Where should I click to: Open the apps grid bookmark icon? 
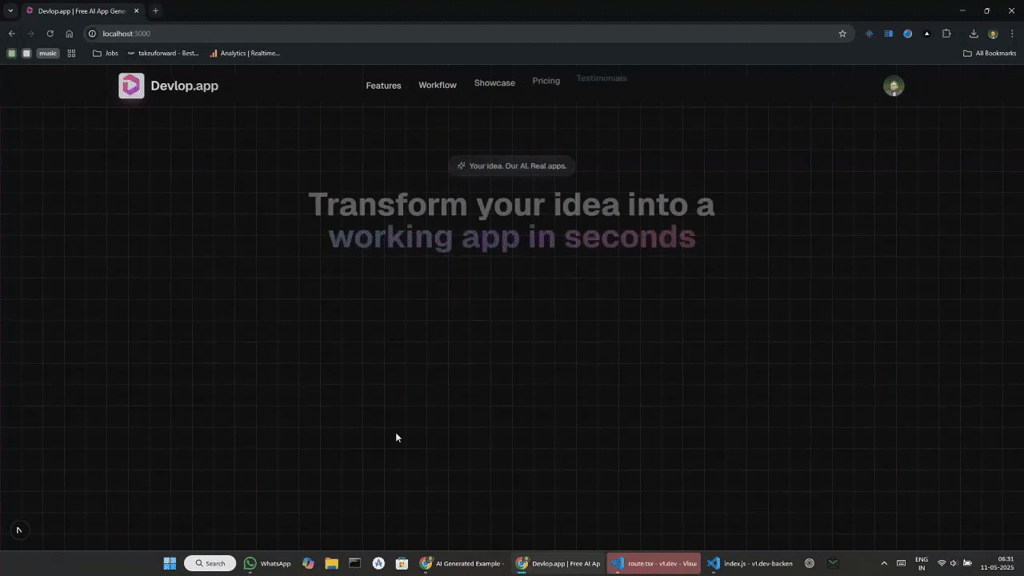tap(71, 54)
